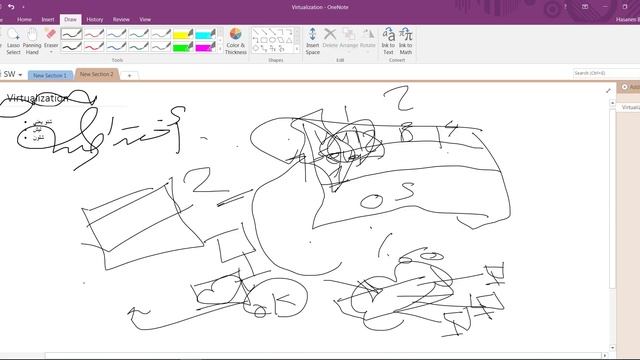This screenshot has height=360, width=640.
Task: Convert with Ink to Math
Action: point(405,41)
